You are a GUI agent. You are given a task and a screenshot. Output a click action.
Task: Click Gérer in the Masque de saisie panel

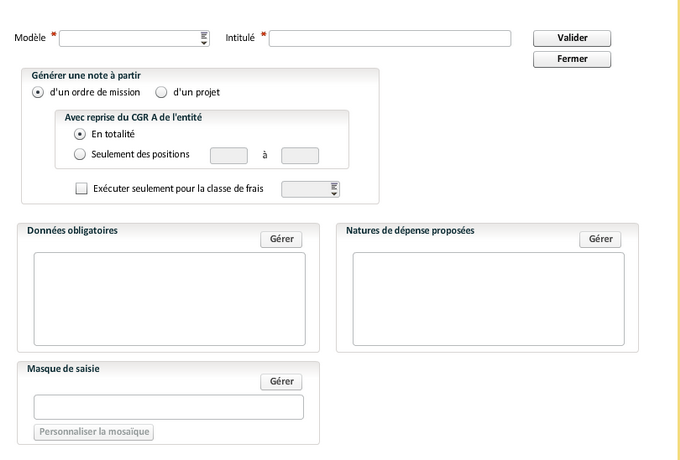(x=281, y=381)
